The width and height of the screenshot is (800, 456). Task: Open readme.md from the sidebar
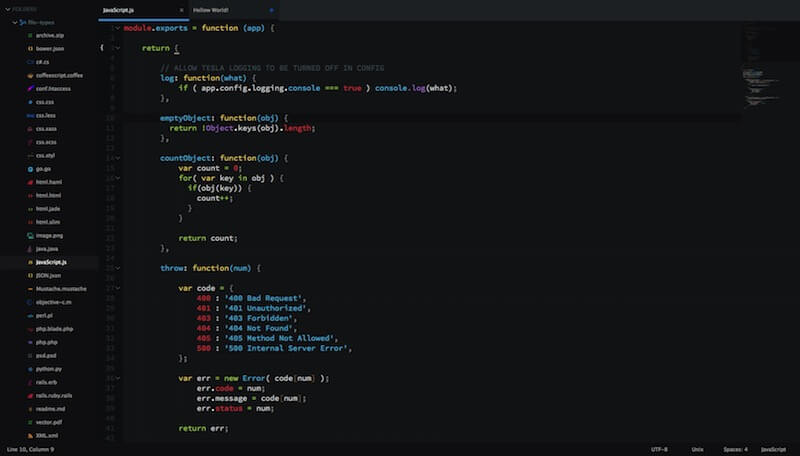tap(50, 408)
